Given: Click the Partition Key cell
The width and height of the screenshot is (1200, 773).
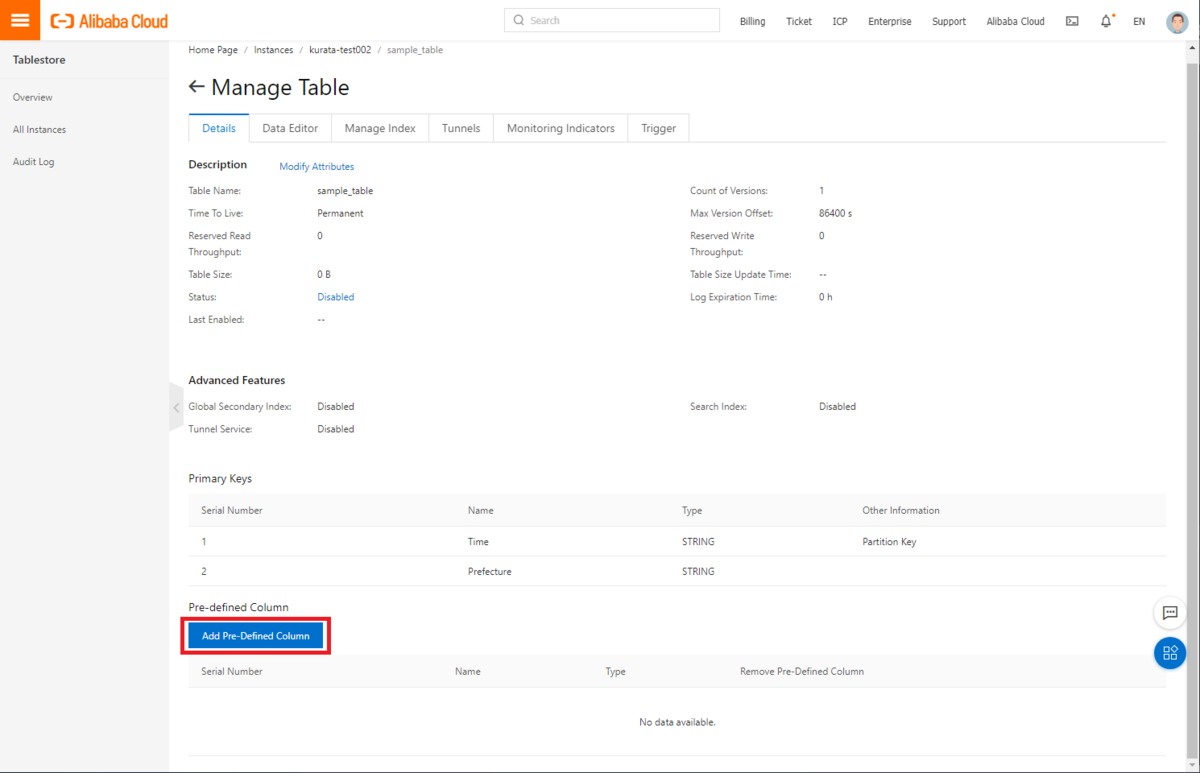Looking at the screenshot, I should coord(889,541).
